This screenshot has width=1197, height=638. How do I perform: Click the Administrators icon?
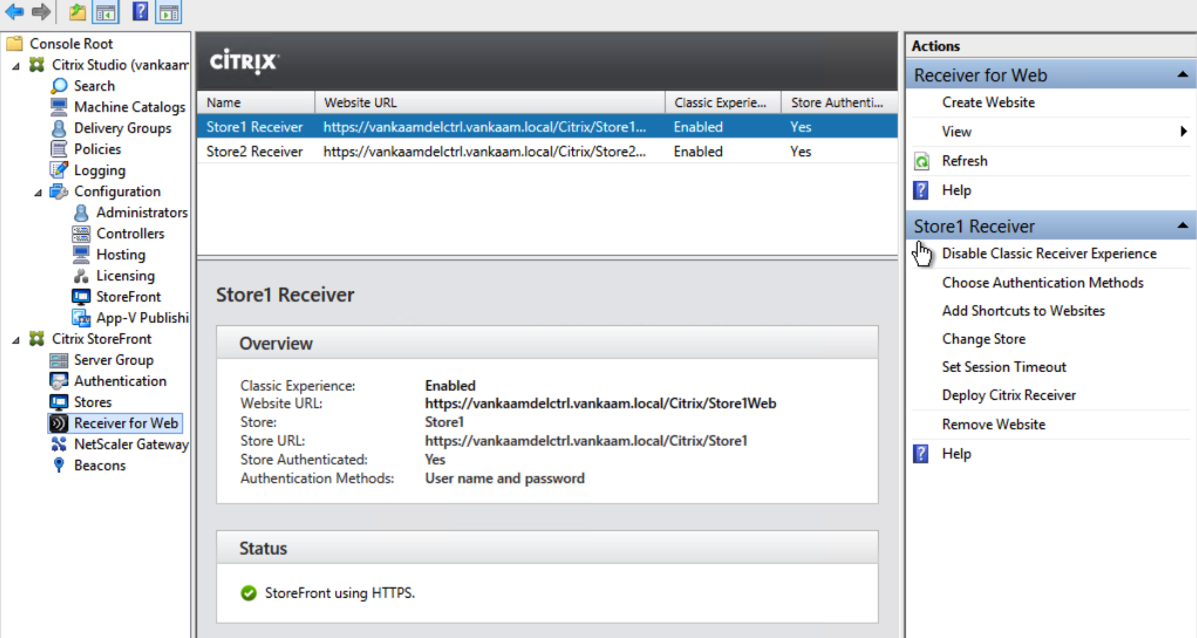coord(81,212)
